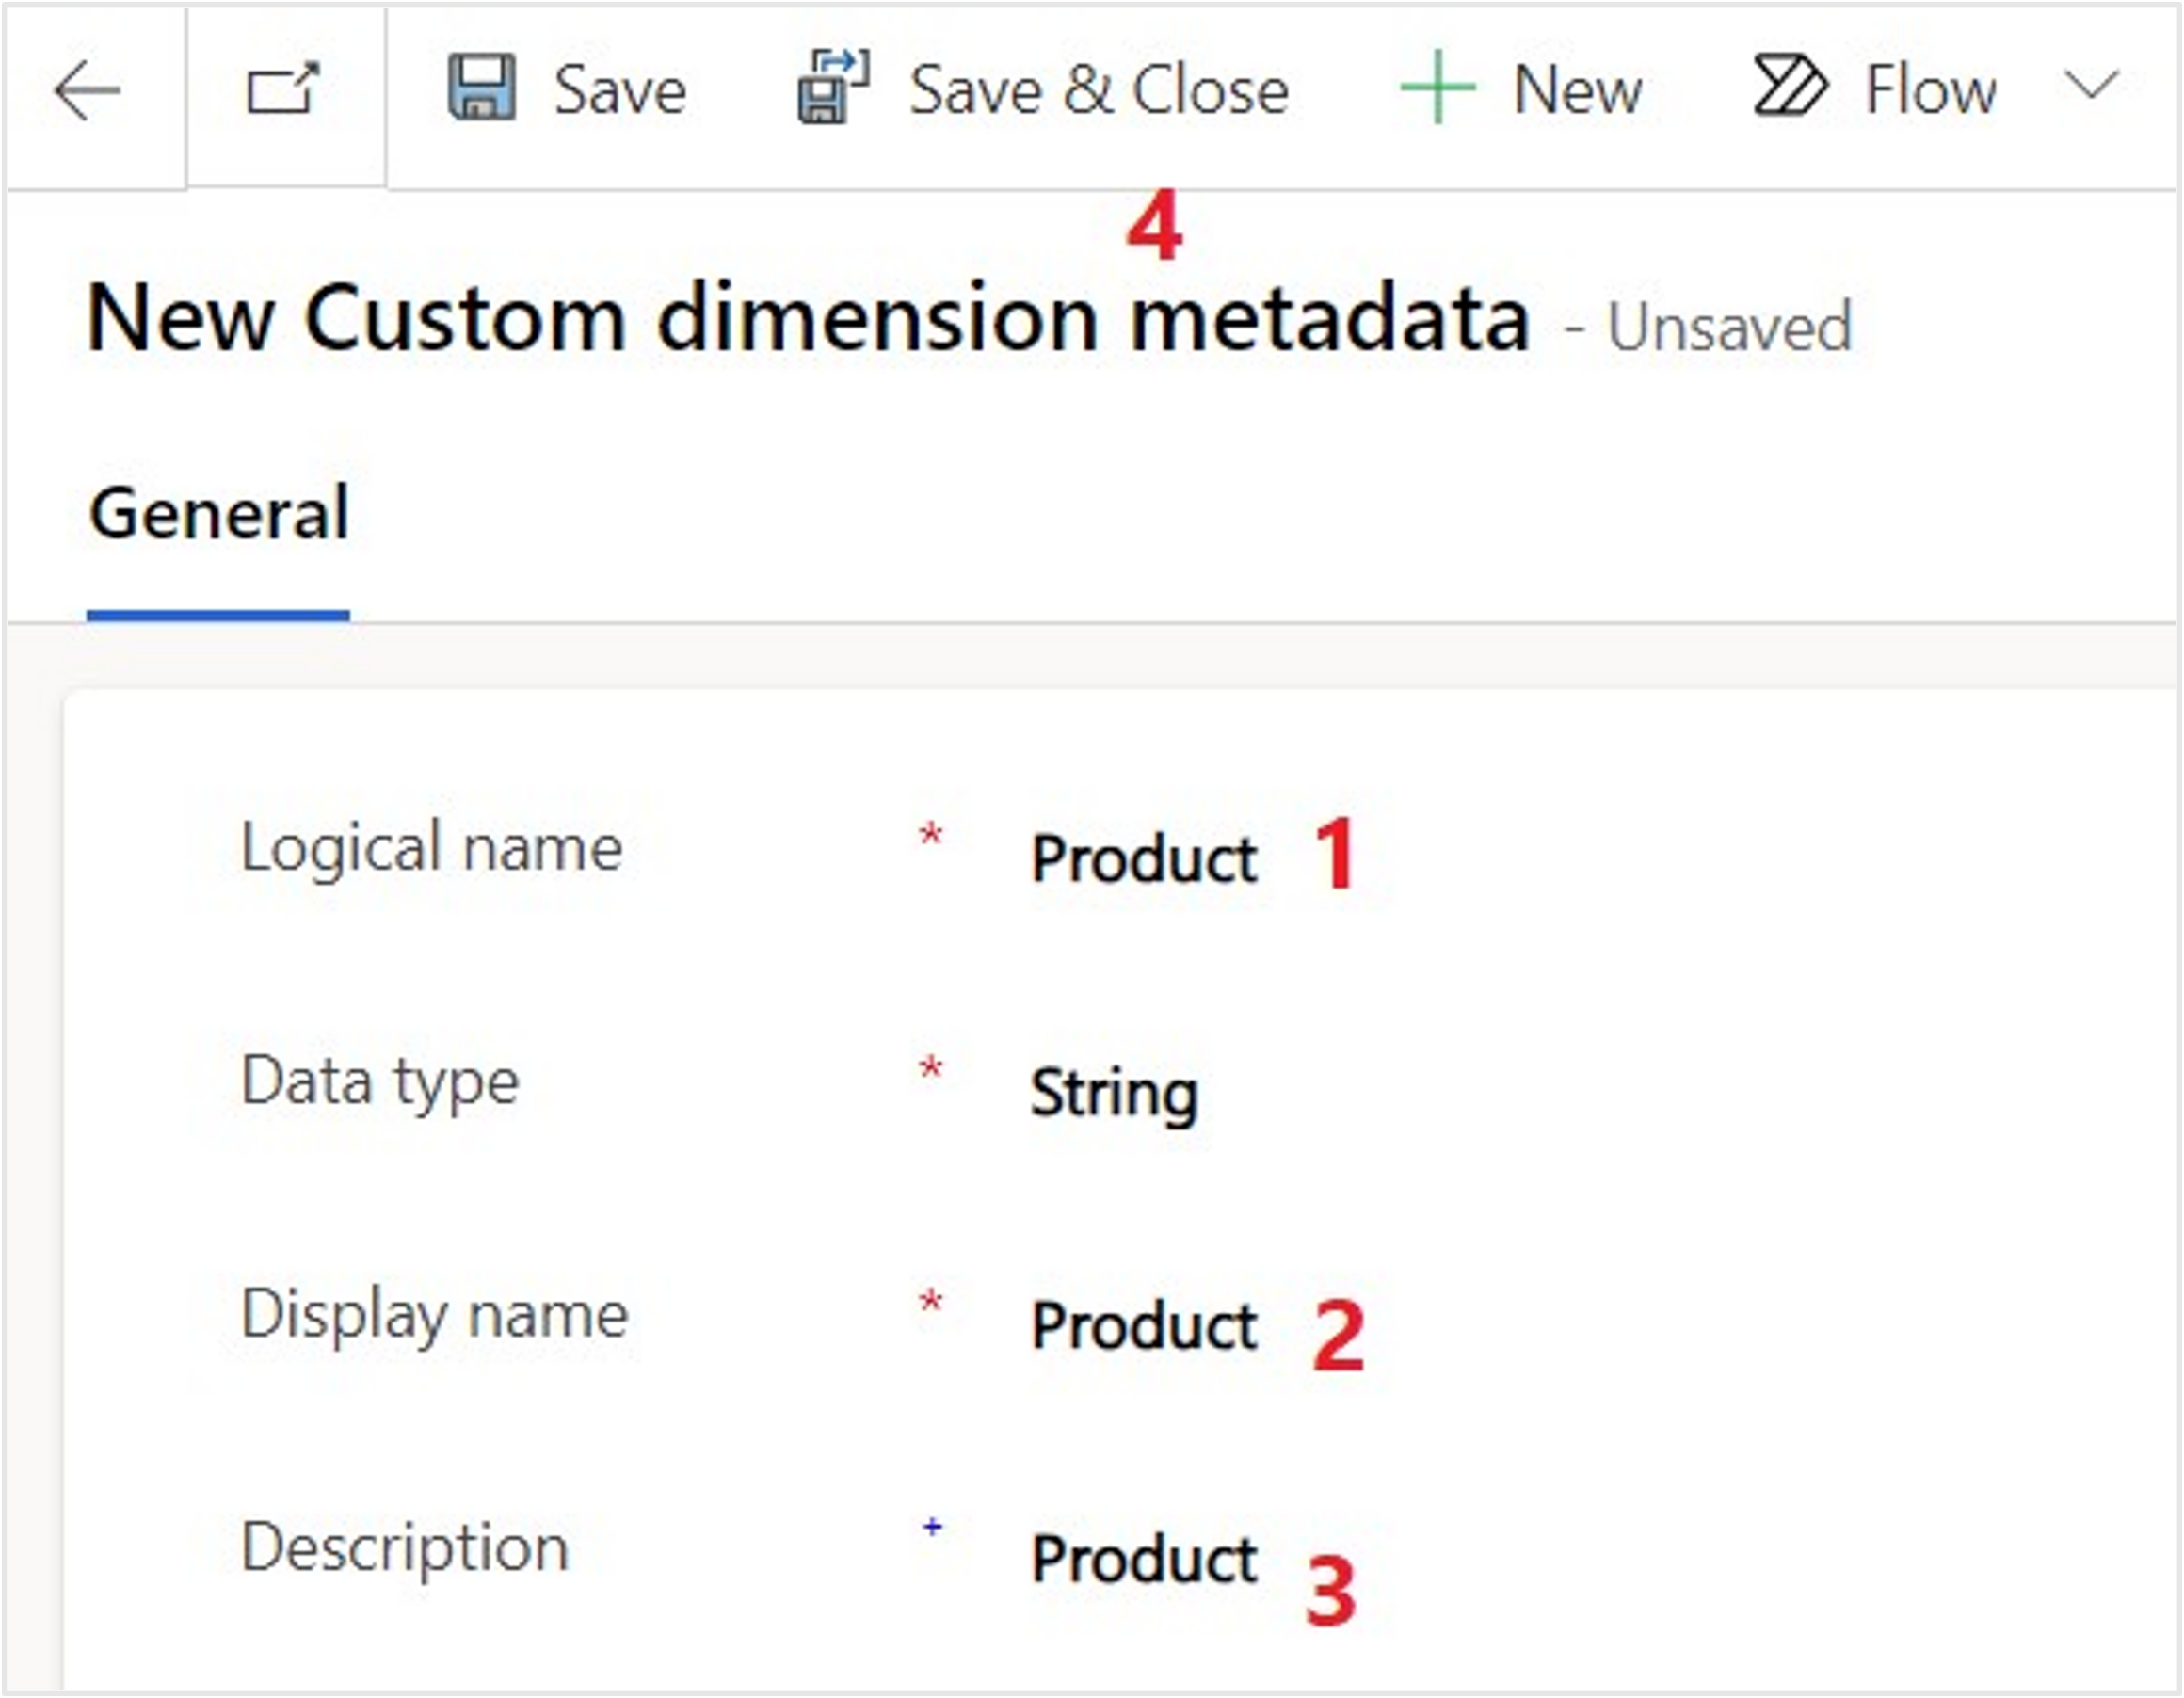Click the Save & Close icon

833,88
